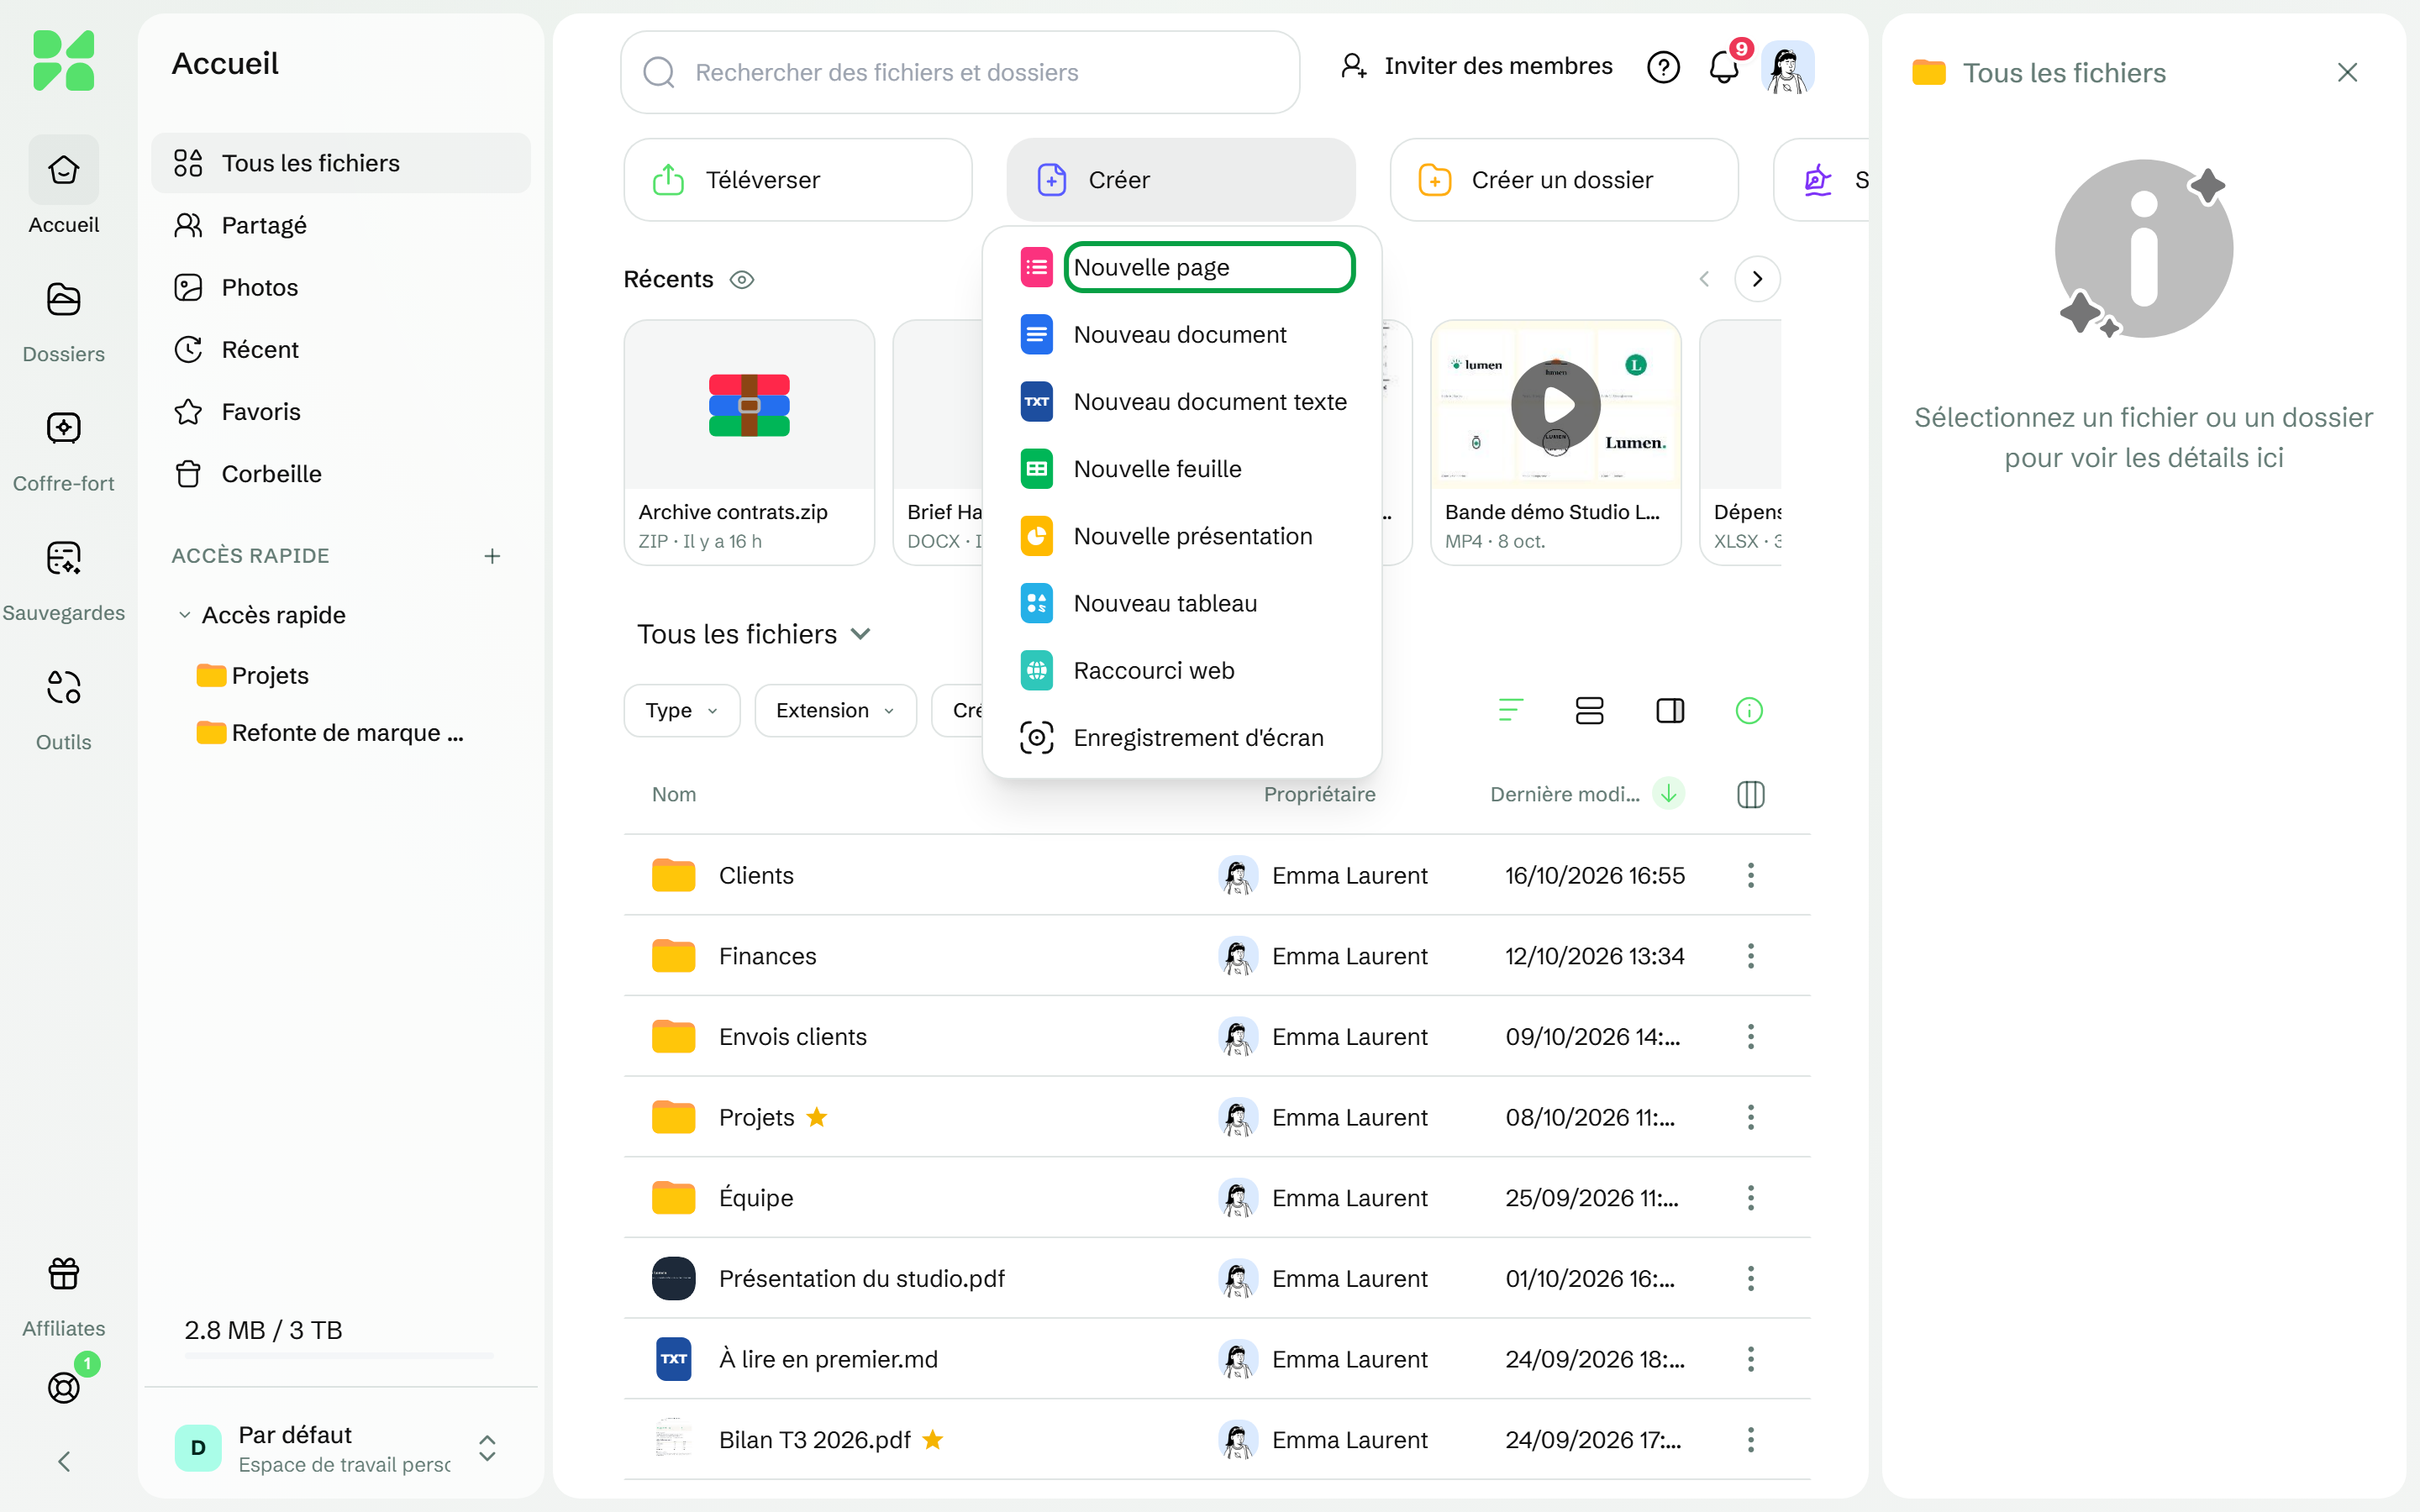Toggle the favorite star on Projets row
This screenshot has width=2420, height=1512.
[817, 1117]
